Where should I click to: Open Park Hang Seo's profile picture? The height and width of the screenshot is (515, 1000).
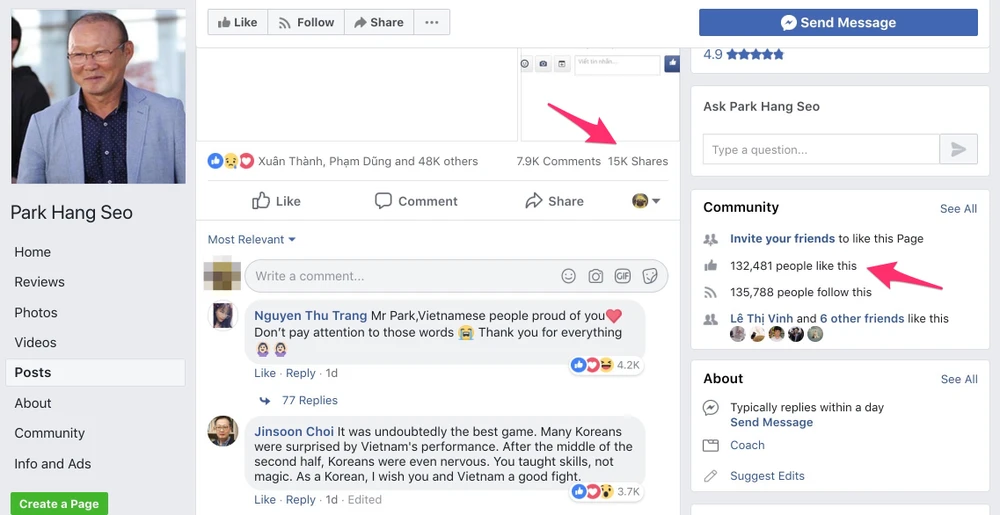98,97
